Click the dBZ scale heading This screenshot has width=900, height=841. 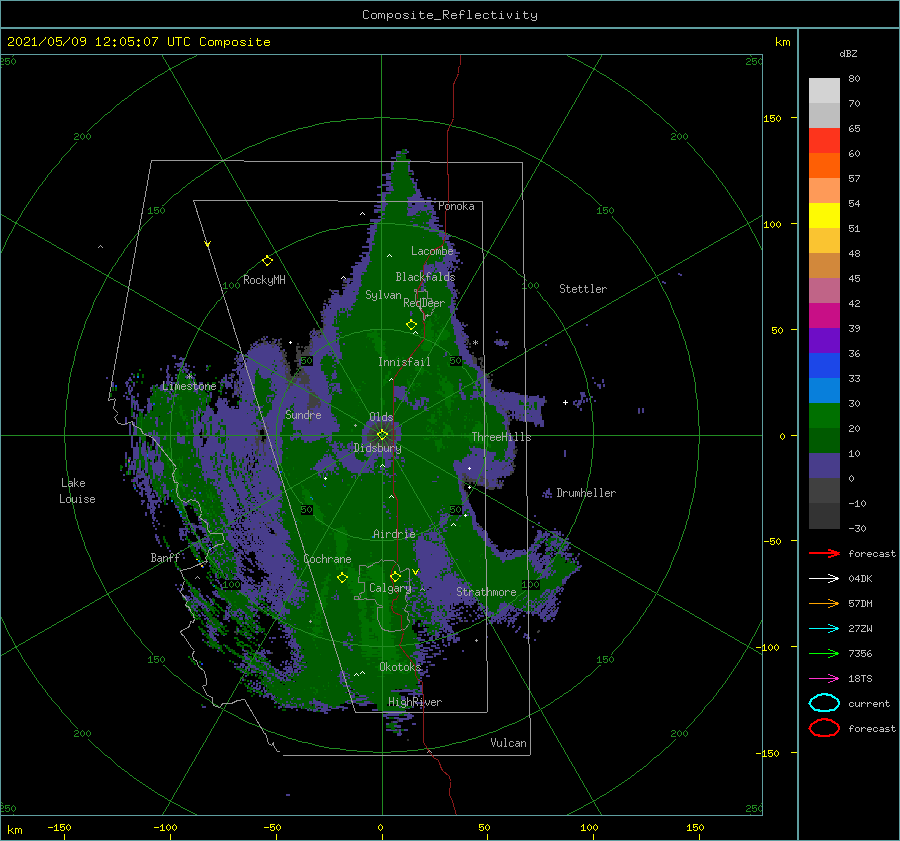tap(848, 53)
